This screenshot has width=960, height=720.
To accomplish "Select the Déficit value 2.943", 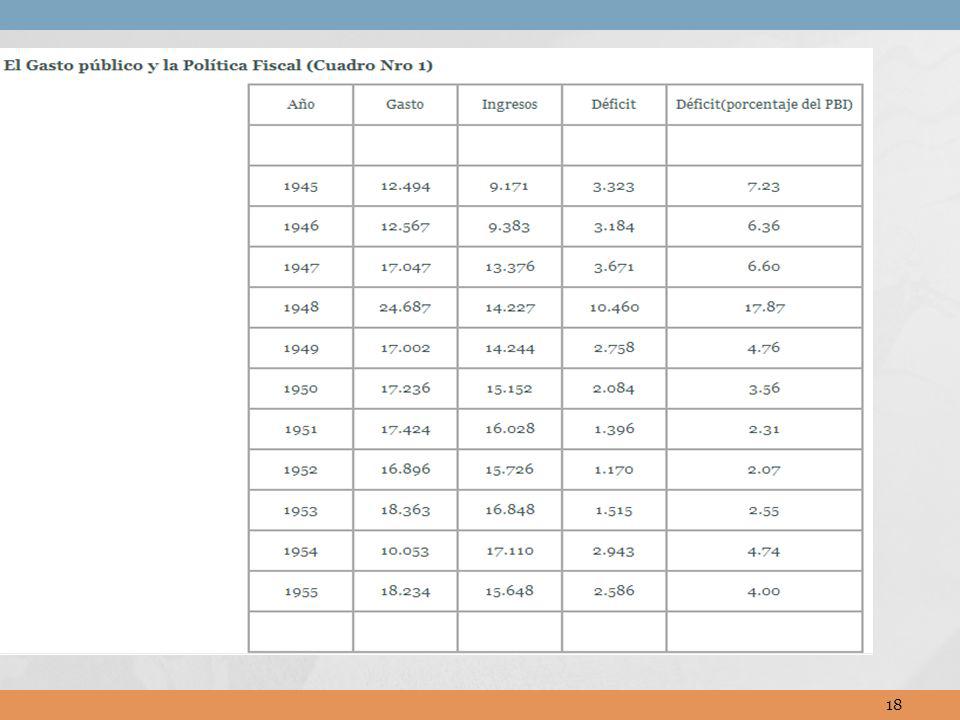I will point(613,551).
